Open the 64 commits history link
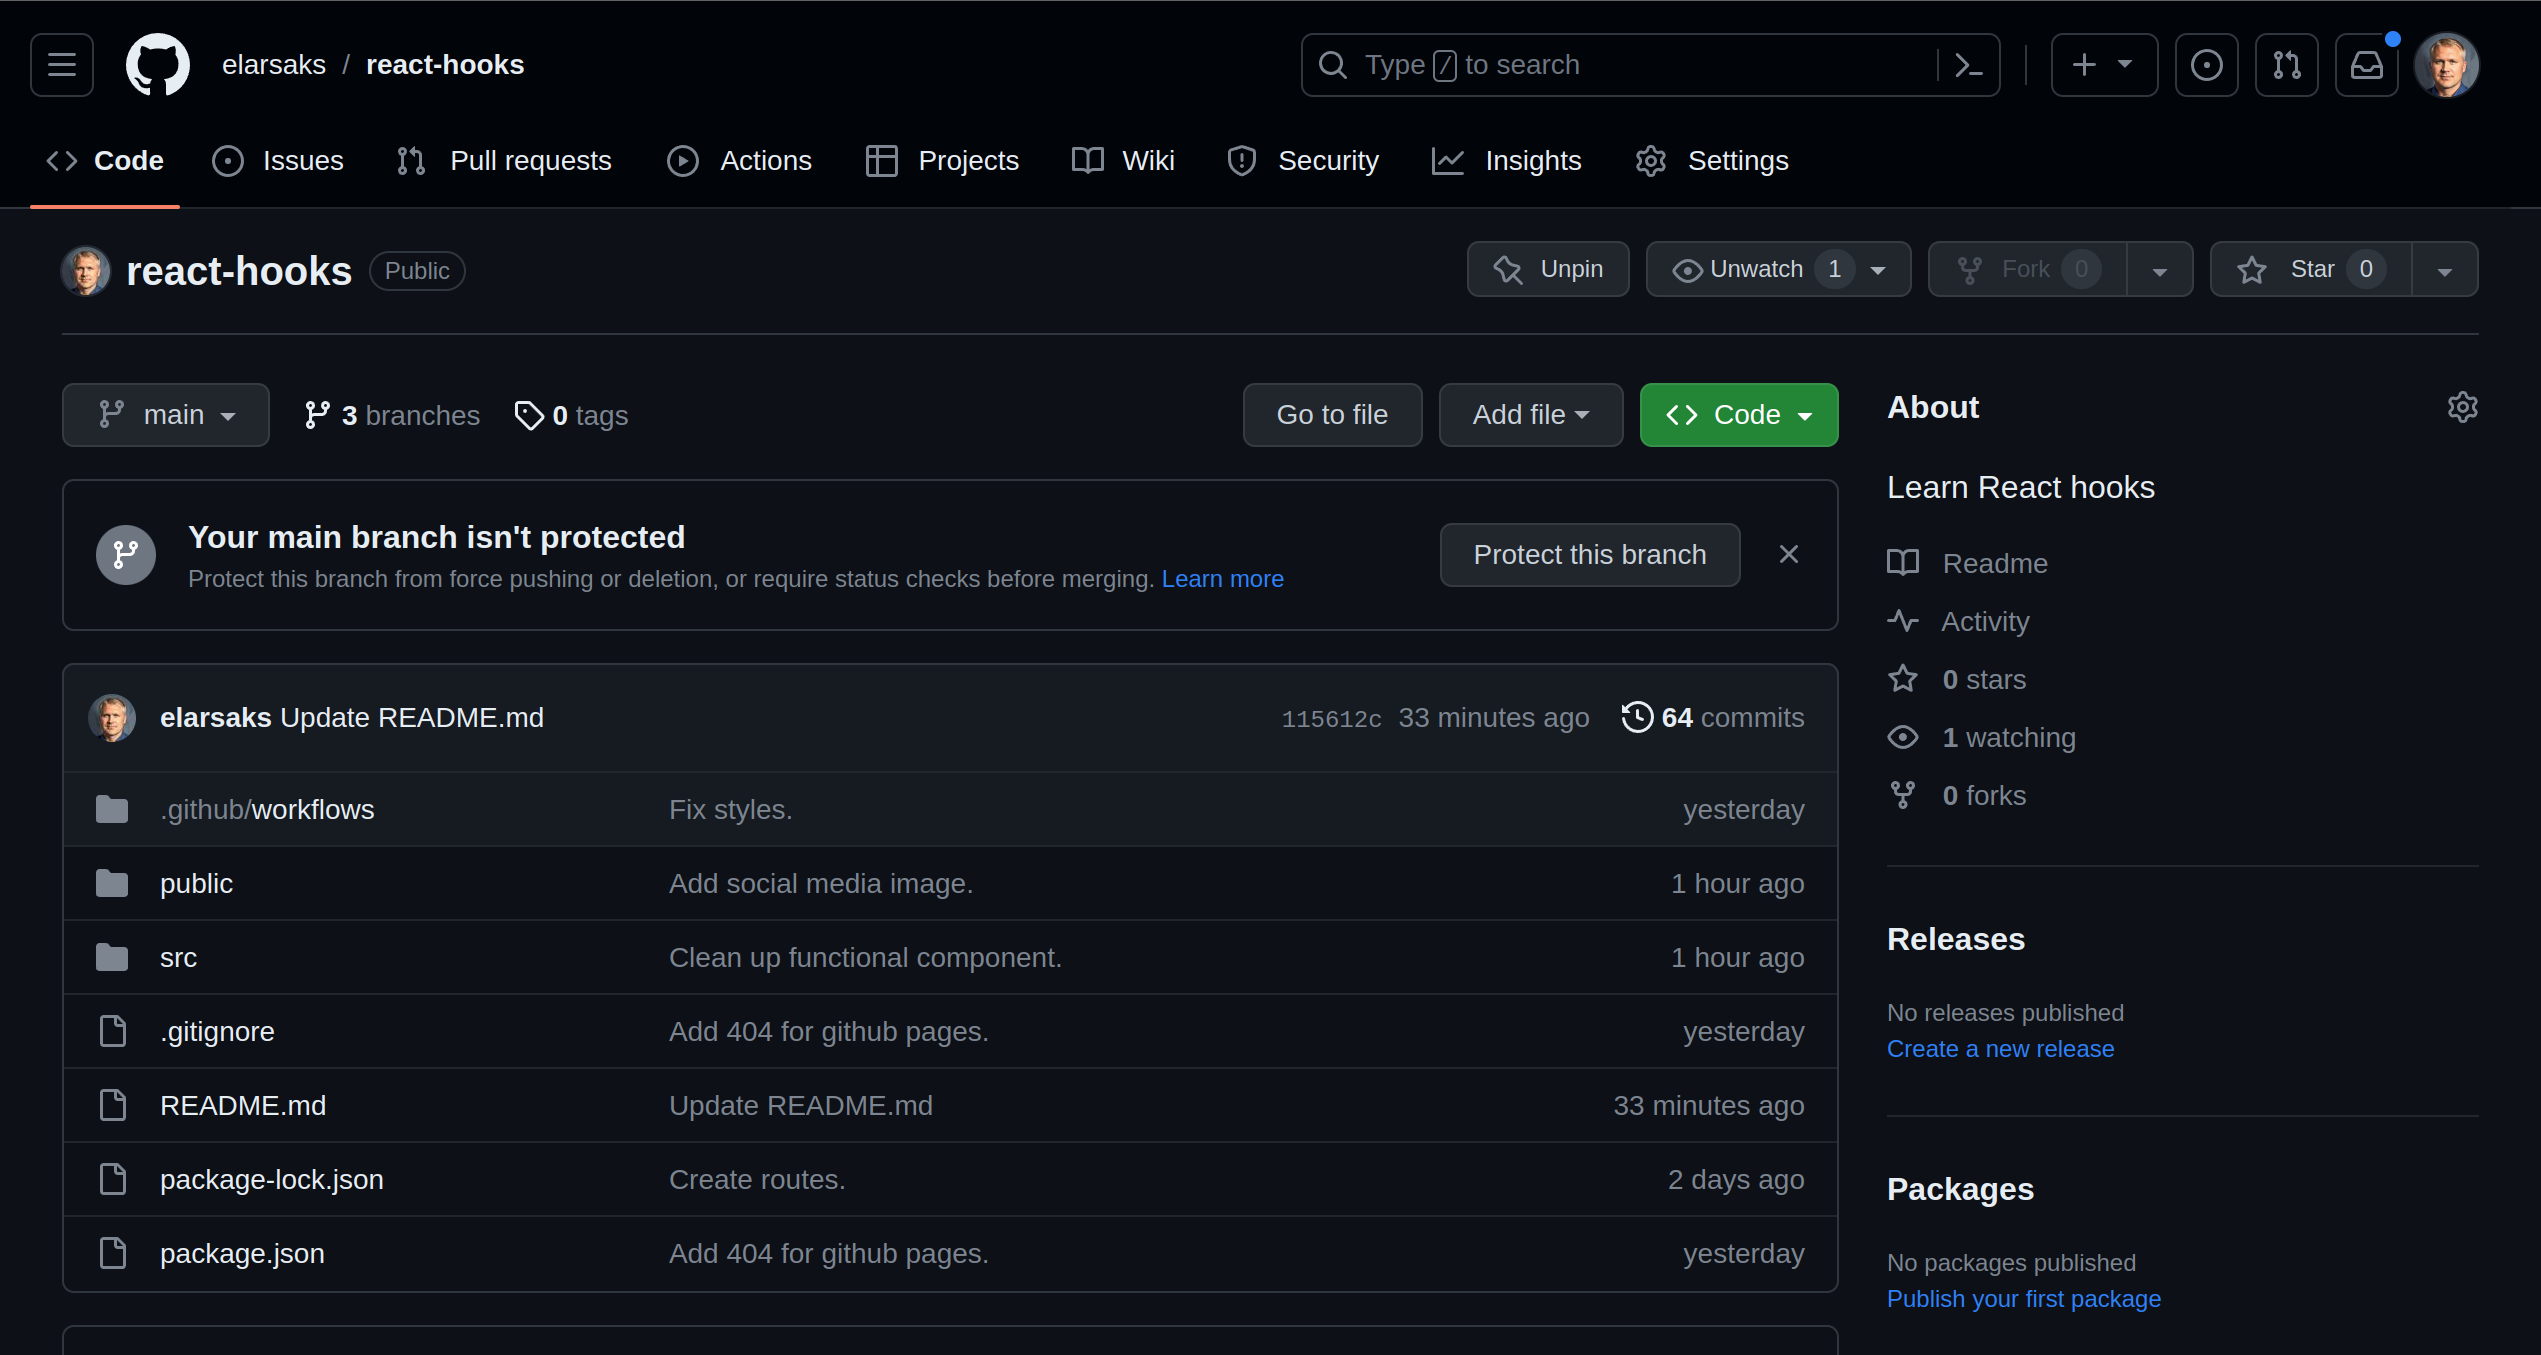Image resolution: width=2541 pixels, height=1355 pixels. pyautogui.click(x=1713, y=717)
